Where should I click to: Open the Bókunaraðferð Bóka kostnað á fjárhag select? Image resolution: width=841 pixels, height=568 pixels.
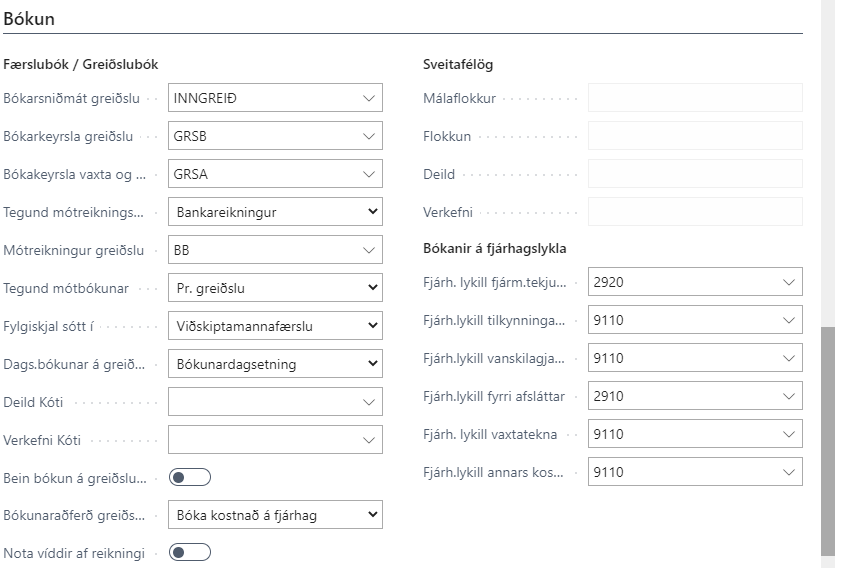[x=275, y=515]
